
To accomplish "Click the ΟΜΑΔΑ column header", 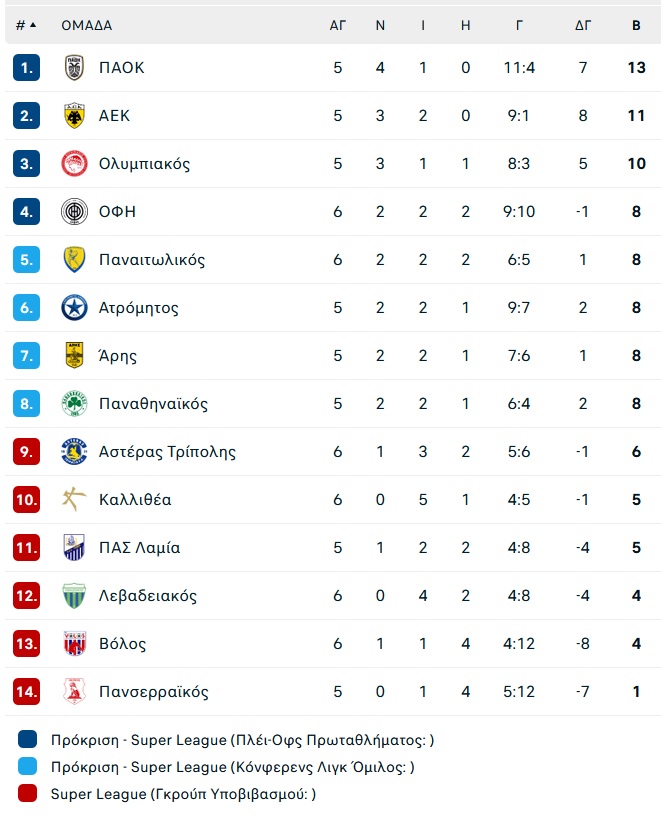I will point(87,25).
